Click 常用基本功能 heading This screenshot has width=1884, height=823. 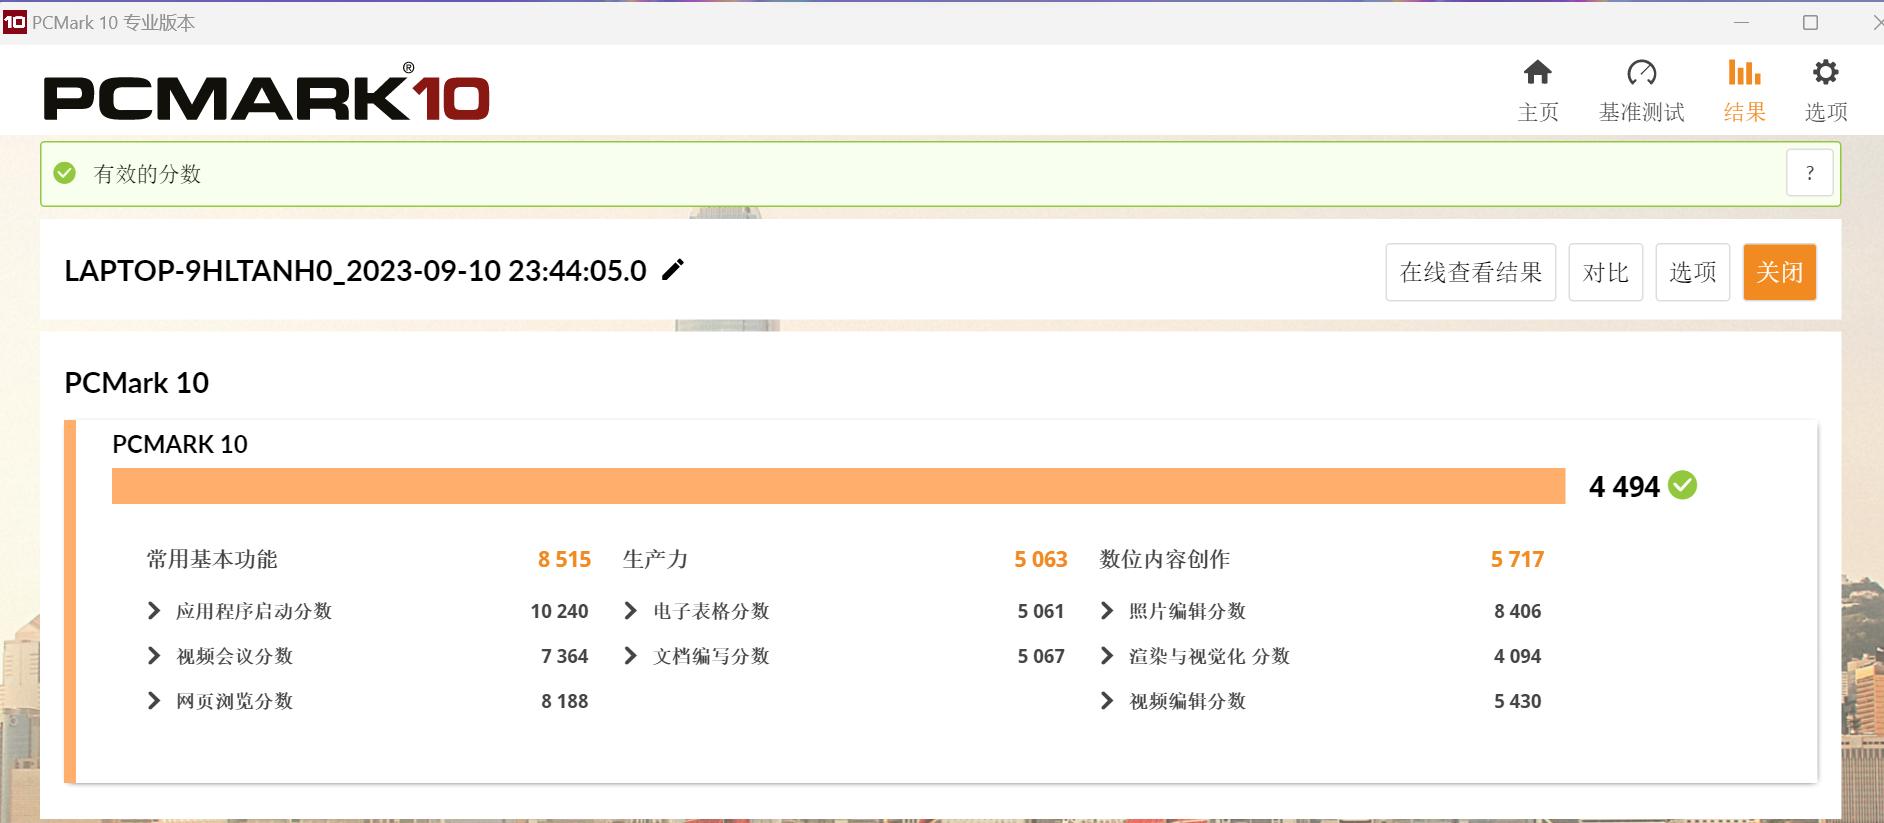(x=212, y=559)
